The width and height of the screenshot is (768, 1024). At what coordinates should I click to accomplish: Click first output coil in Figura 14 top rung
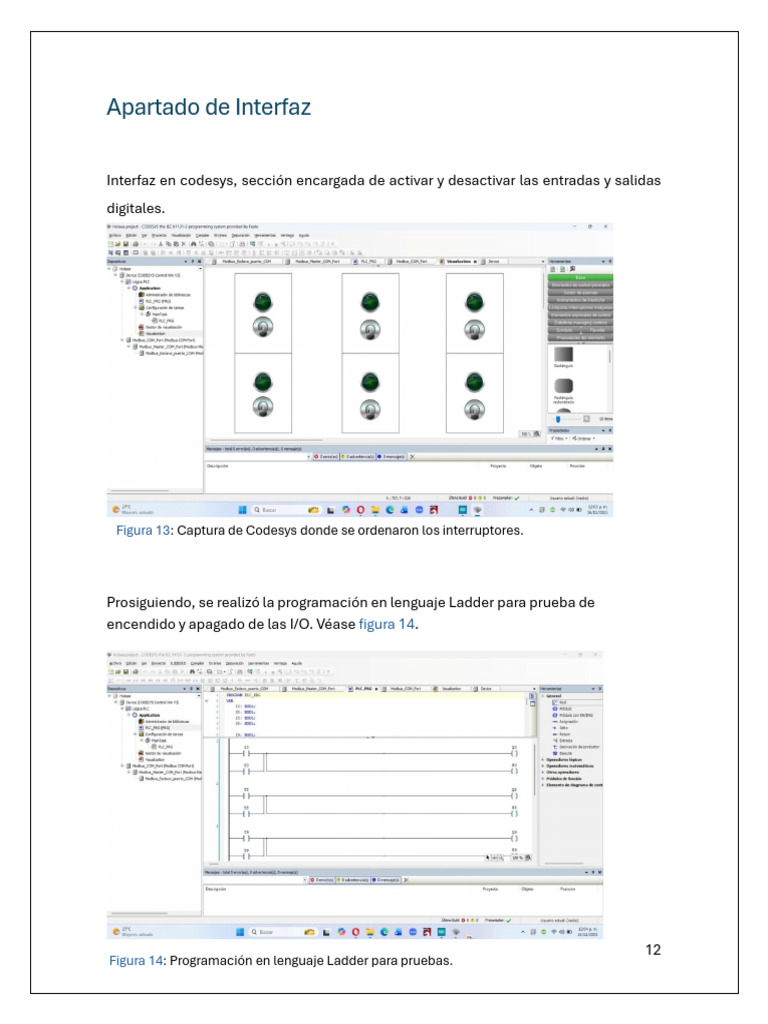coord(514,753)
